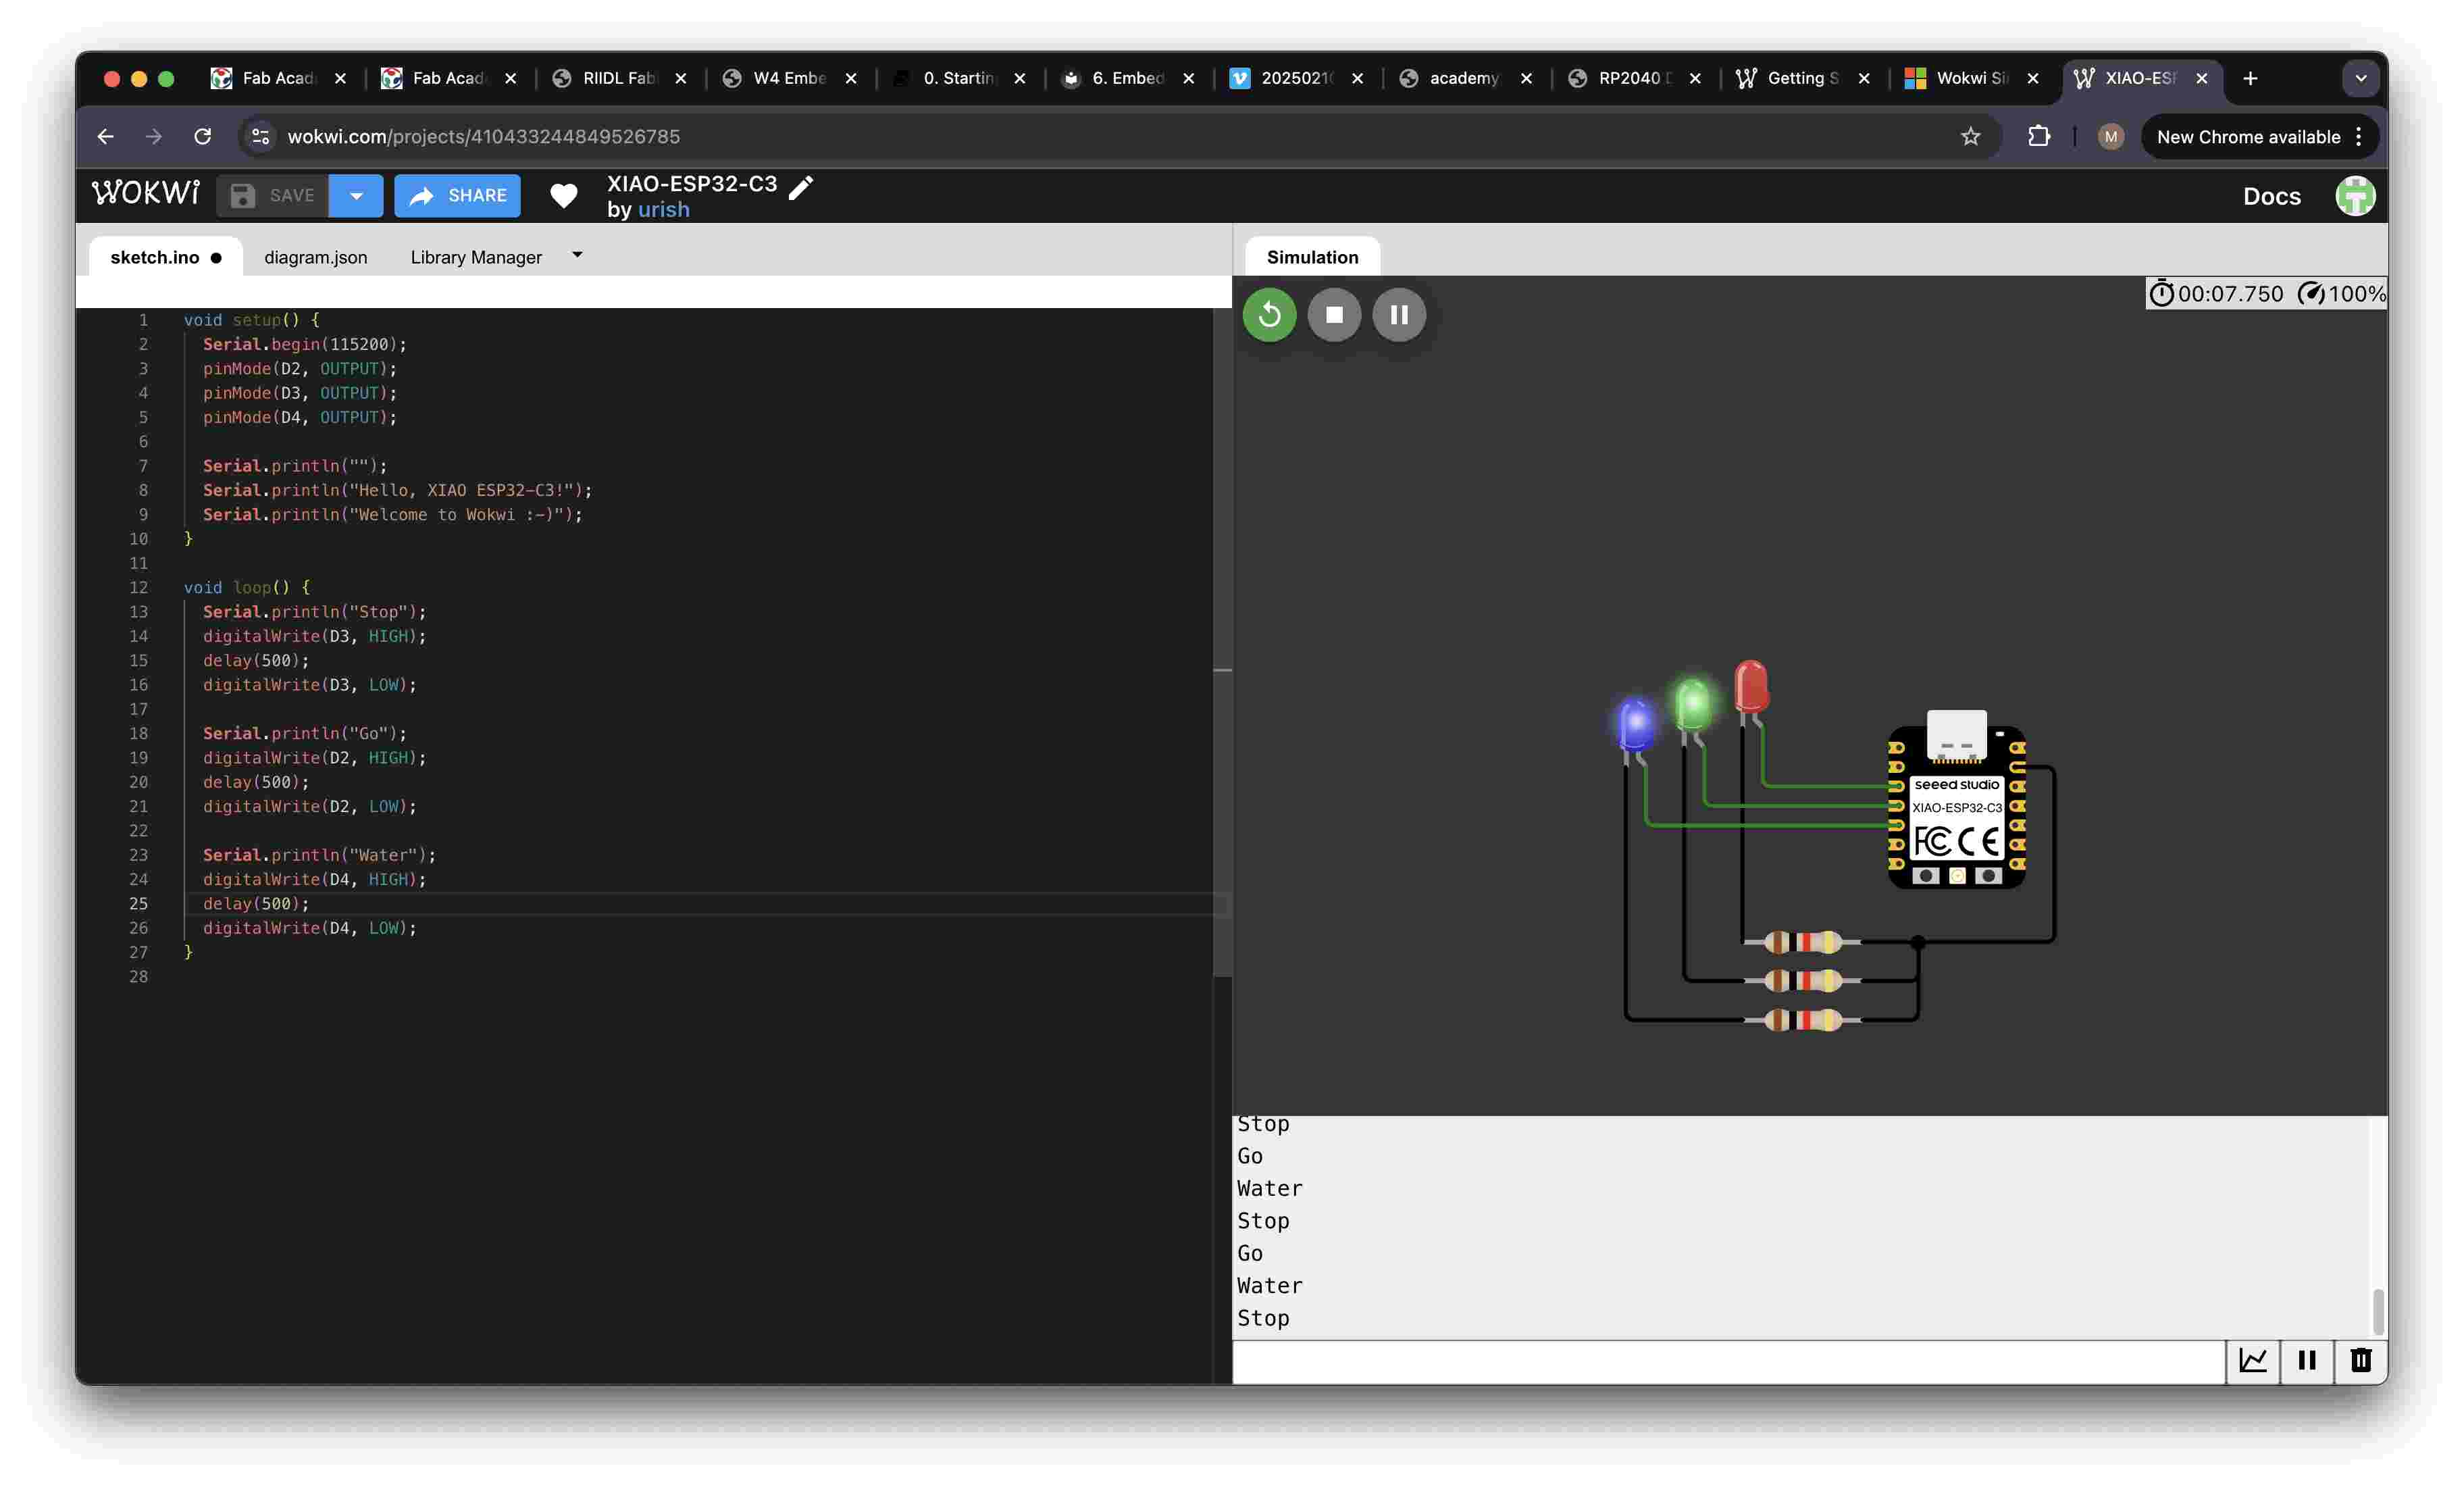Screen dimensions: 2464x1485
Task: Click the Wokwi logo
Action: (146, 194)
